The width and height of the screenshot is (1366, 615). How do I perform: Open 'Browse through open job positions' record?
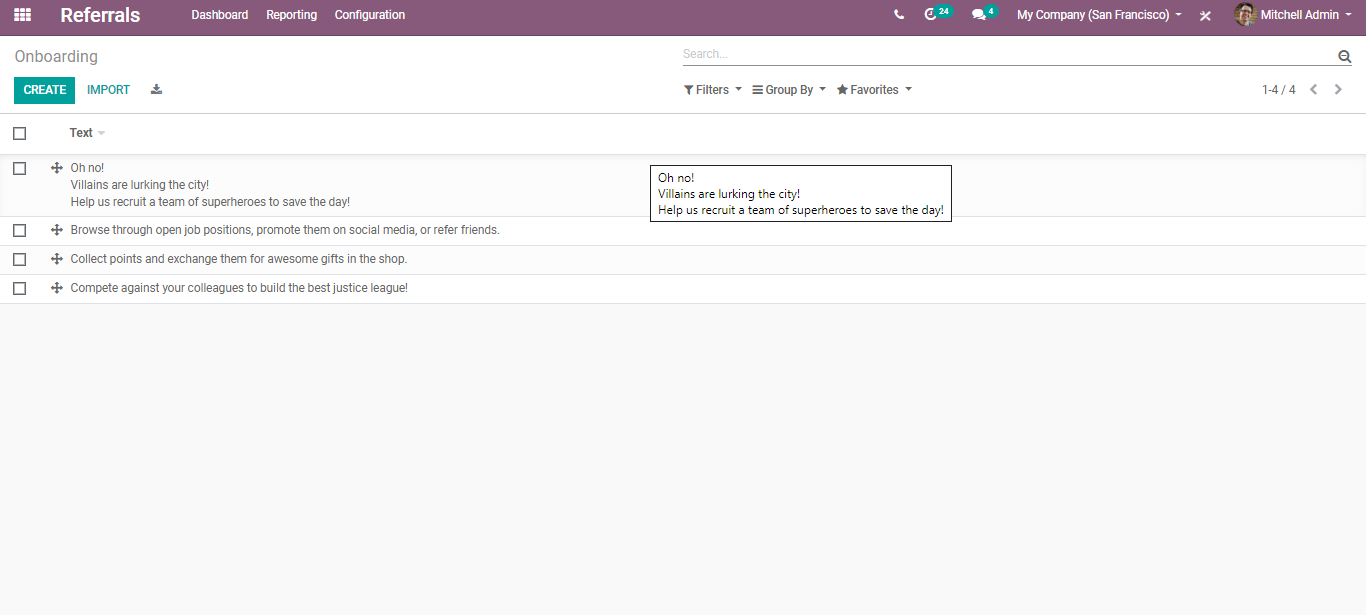pos(285,230)
